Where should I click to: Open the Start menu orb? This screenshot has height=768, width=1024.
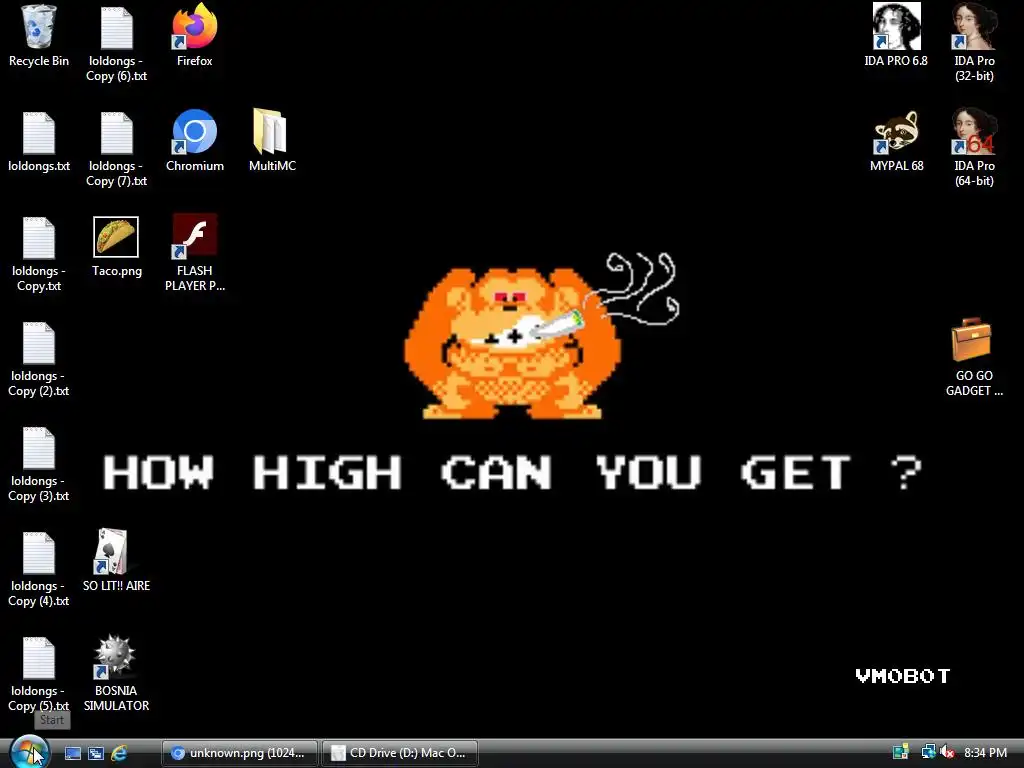point(29,752)
